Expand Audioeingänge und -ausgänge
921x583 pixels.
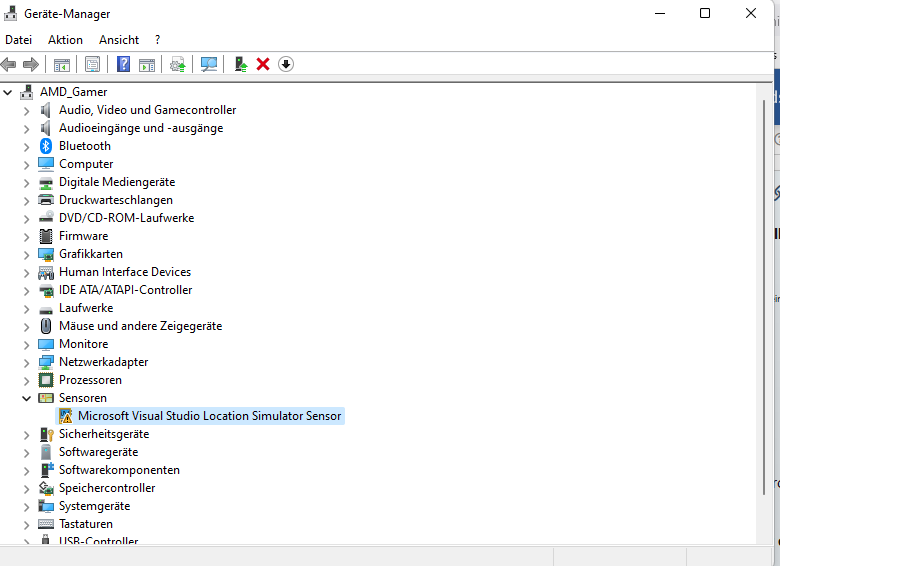point(26,129)
